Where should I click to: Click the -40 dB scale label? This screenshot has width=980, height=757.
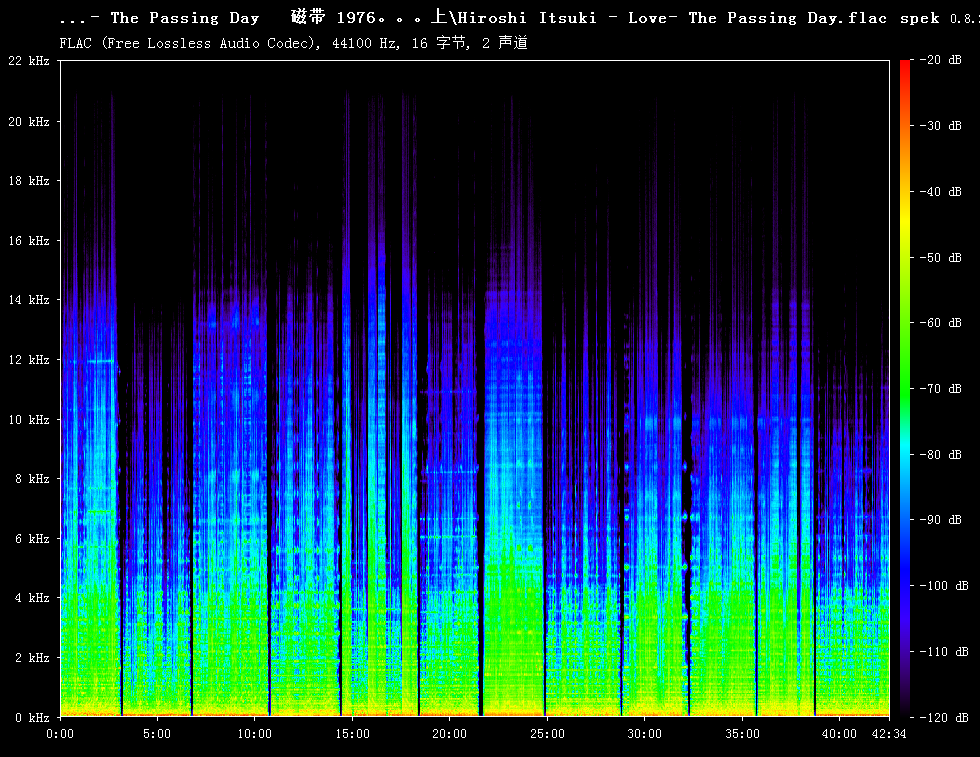[x=941, y=192]
